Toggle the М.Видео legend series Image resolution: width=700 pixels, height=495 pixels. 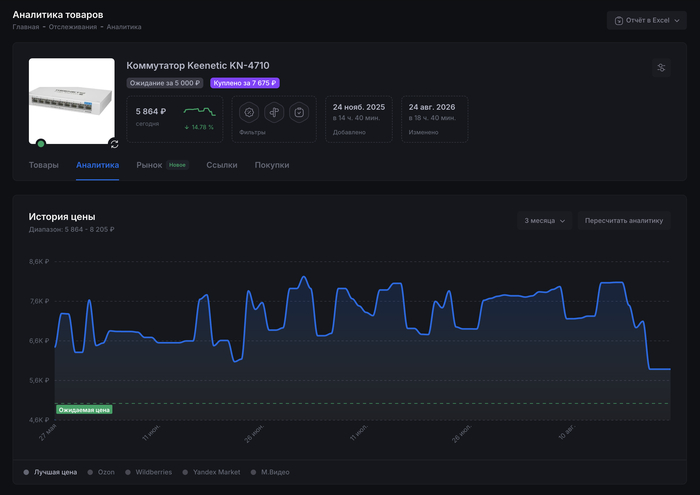click(270, 472)
